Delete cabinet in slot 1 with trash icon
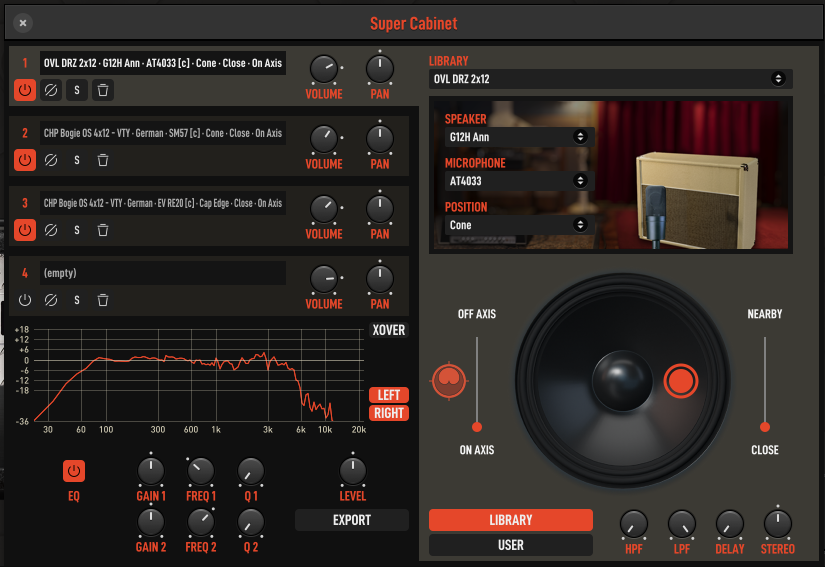The width and height of the screenshot is (825, 567). [103, 90]
